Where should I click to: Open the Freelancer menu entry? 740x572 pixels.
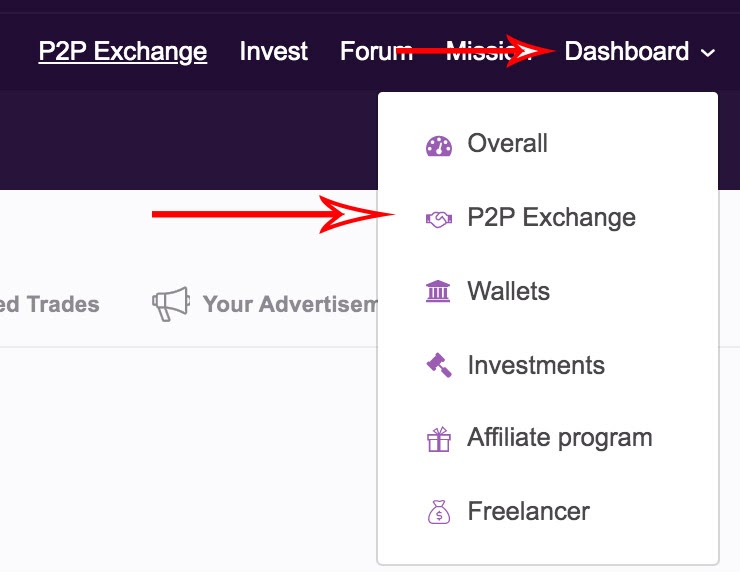[528, 511]
